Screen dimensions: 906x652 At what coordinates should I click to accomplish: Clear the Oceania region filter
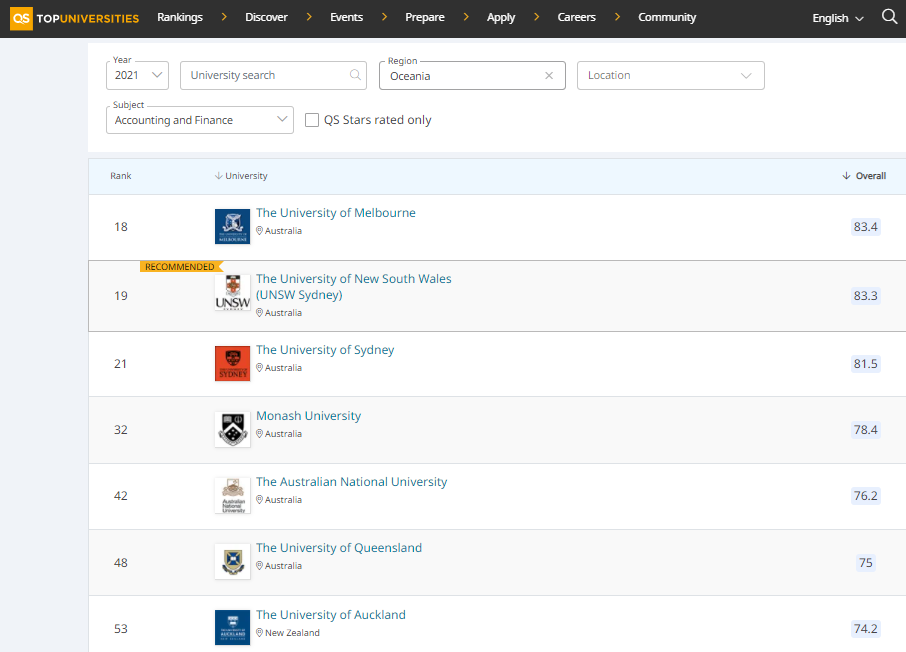pos(548,76)
